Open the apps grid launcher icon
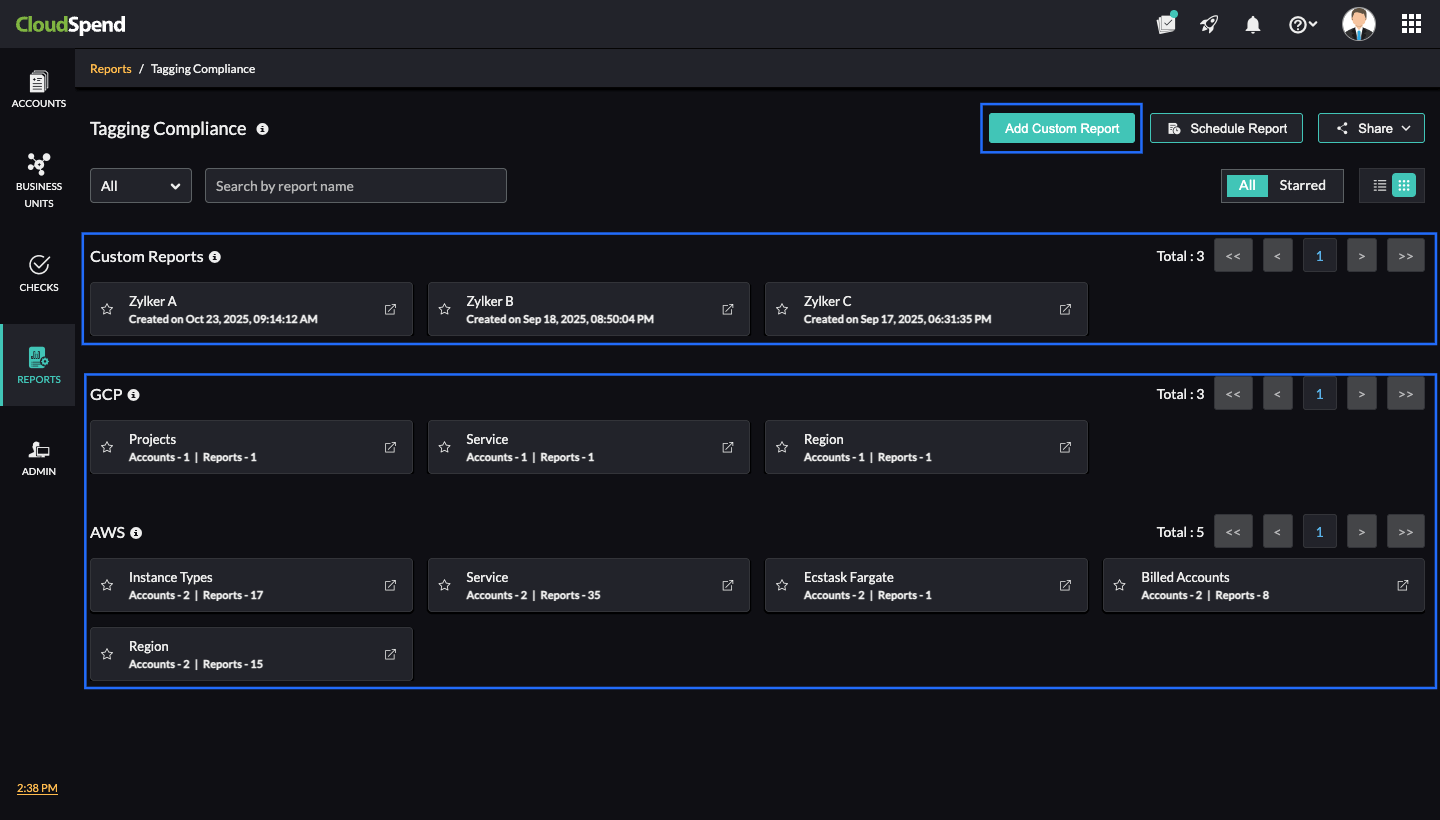1440x820 pixels. [1411, 25]
